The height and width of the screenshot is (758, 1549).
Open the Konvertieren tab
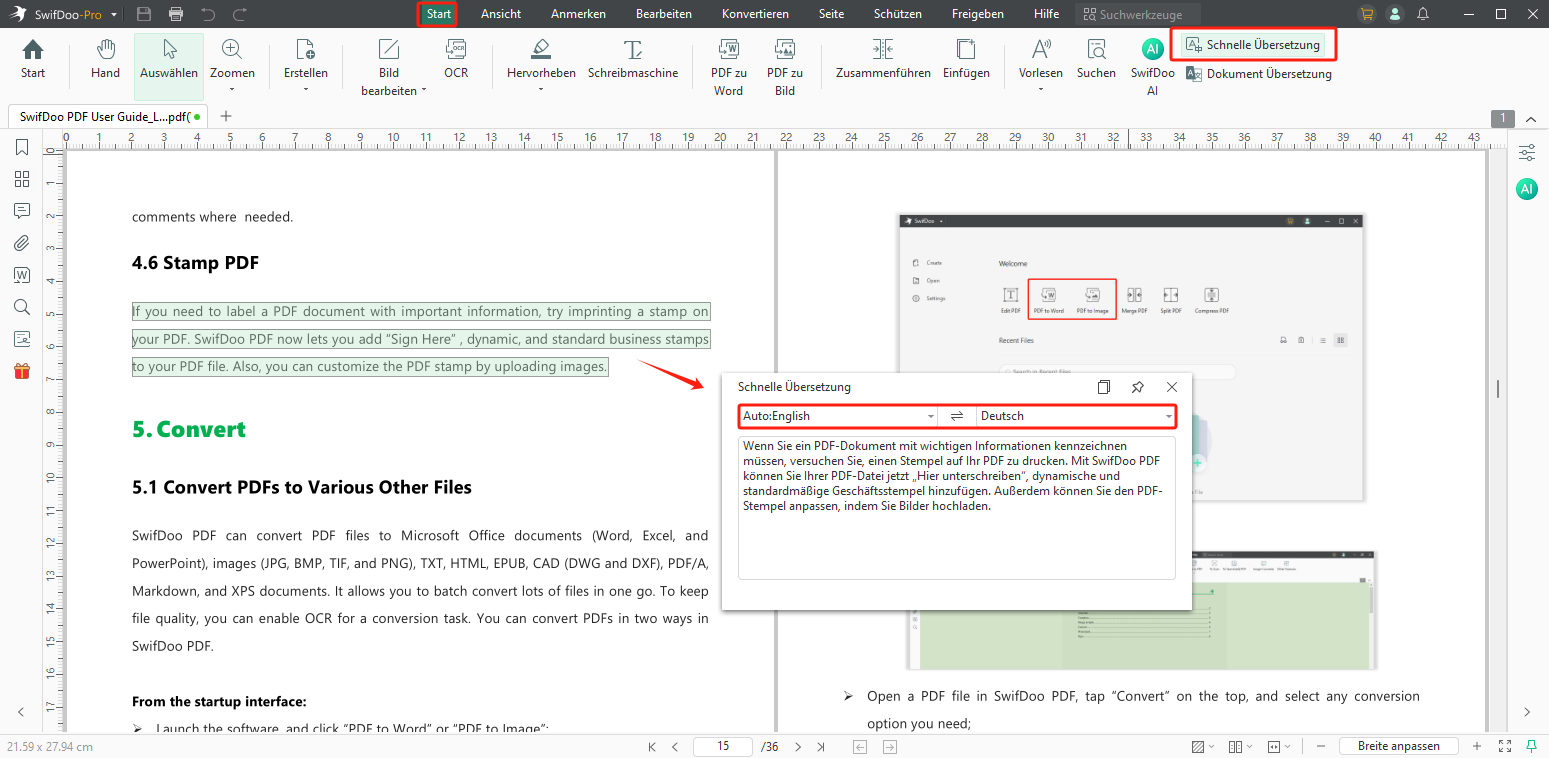click(755, 14)
